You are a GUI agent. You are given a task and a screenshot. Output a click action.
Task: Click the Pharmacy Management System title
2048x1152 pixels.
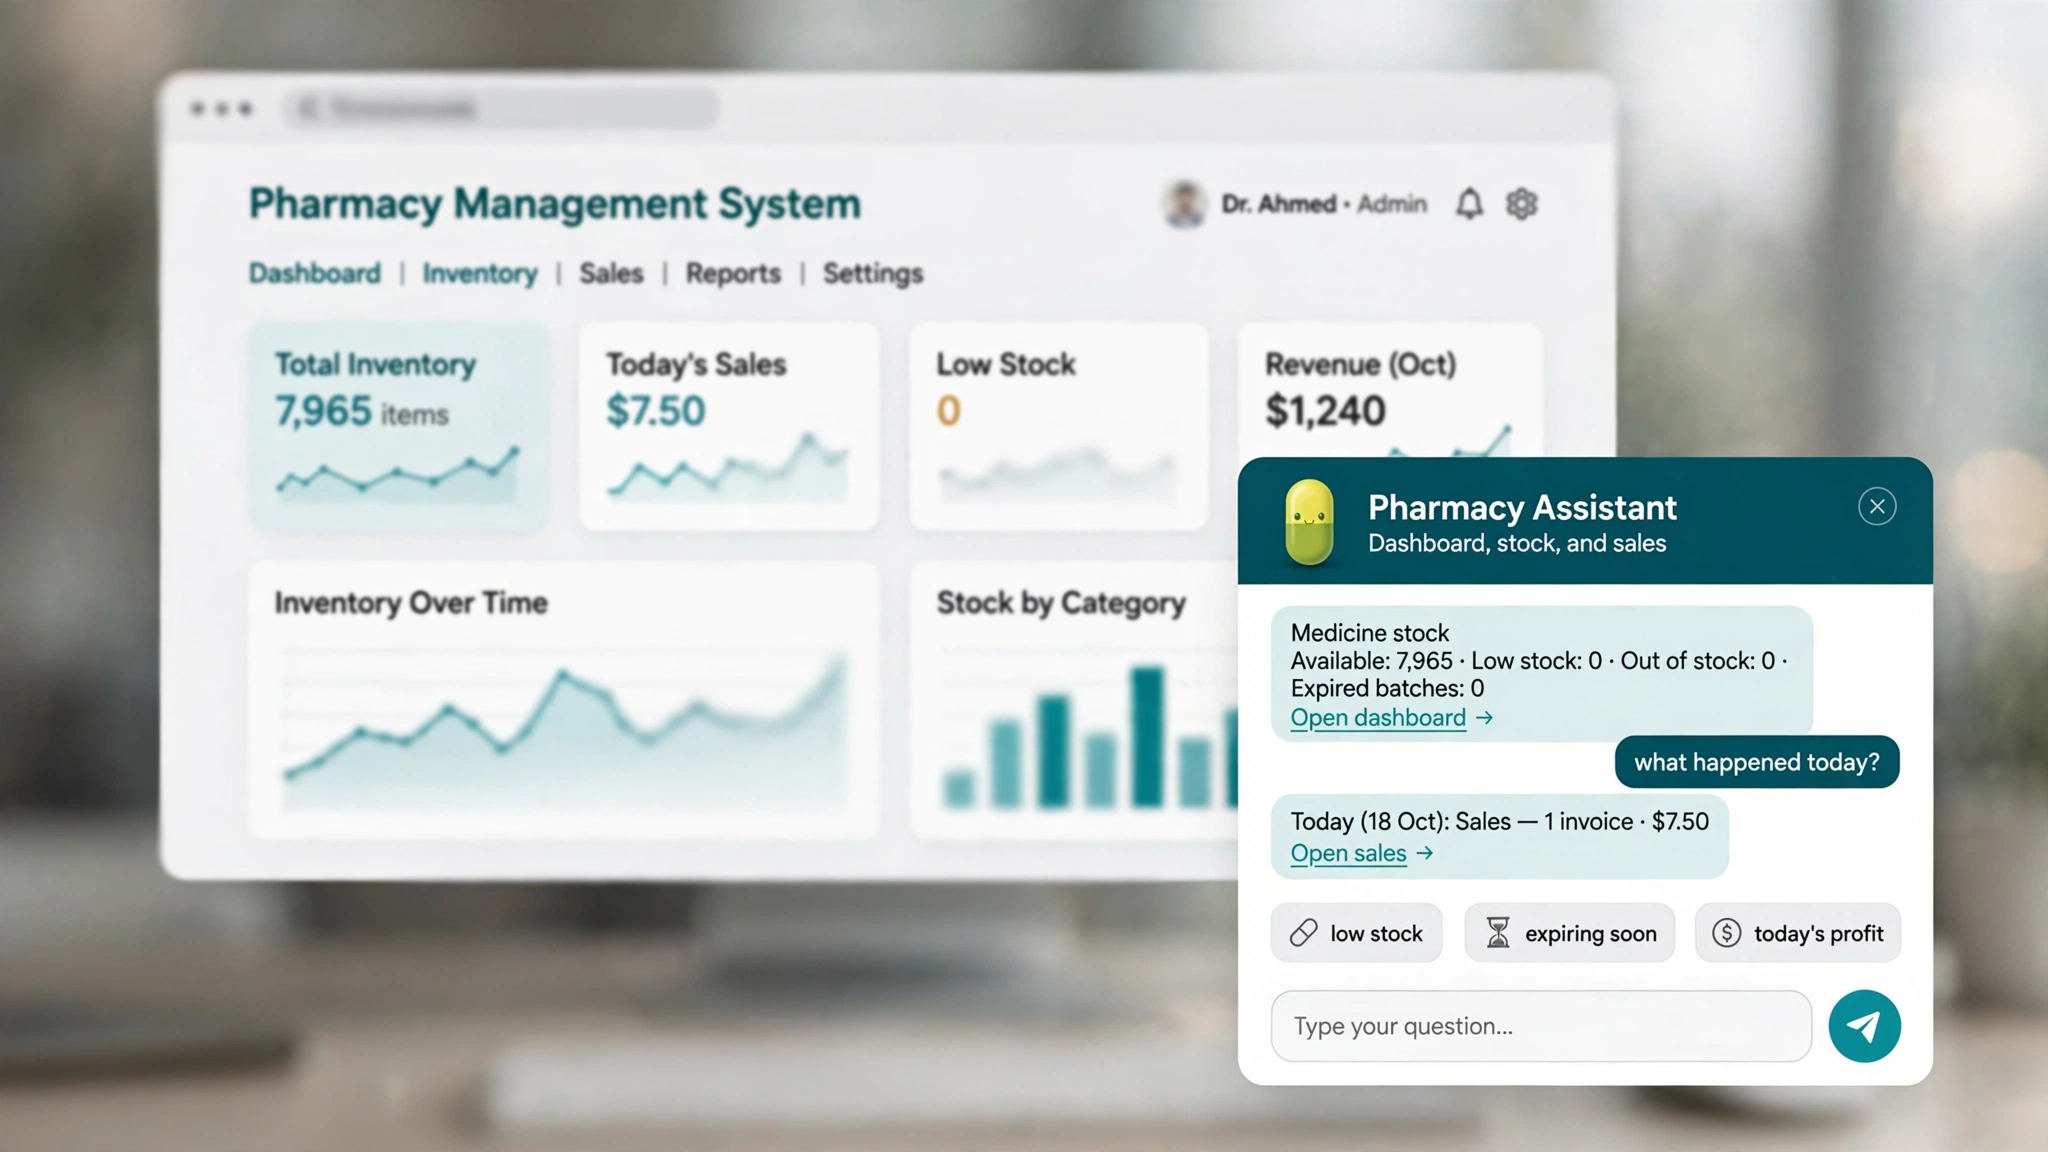click(x=555, y=204)
